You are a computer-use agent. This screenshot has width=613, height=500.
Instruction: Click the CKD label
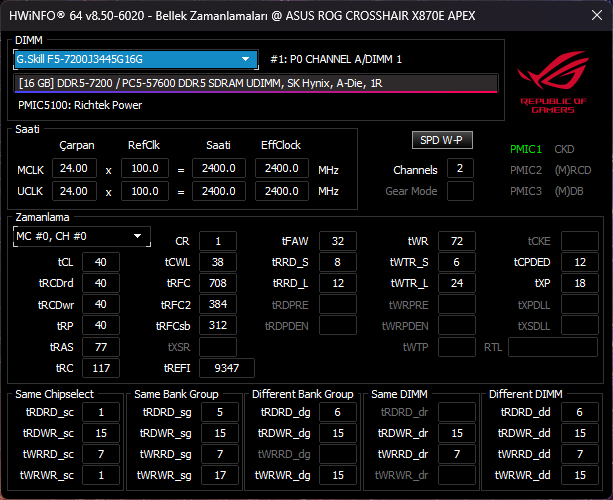click(564, 149)
